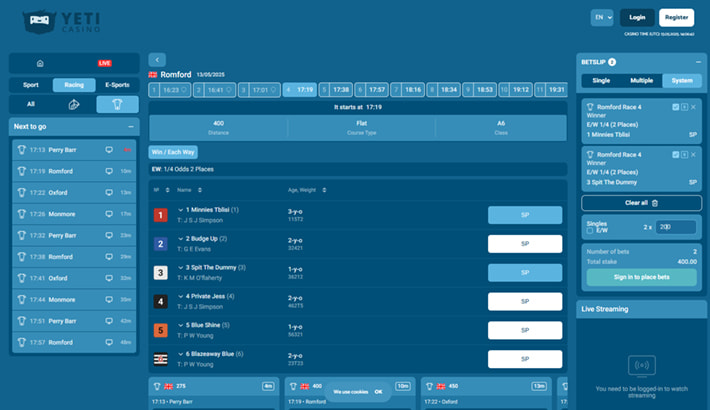Select SP odds for Blue Shine
The width and height of the screenshot is (710, 410).
point(525,330)
